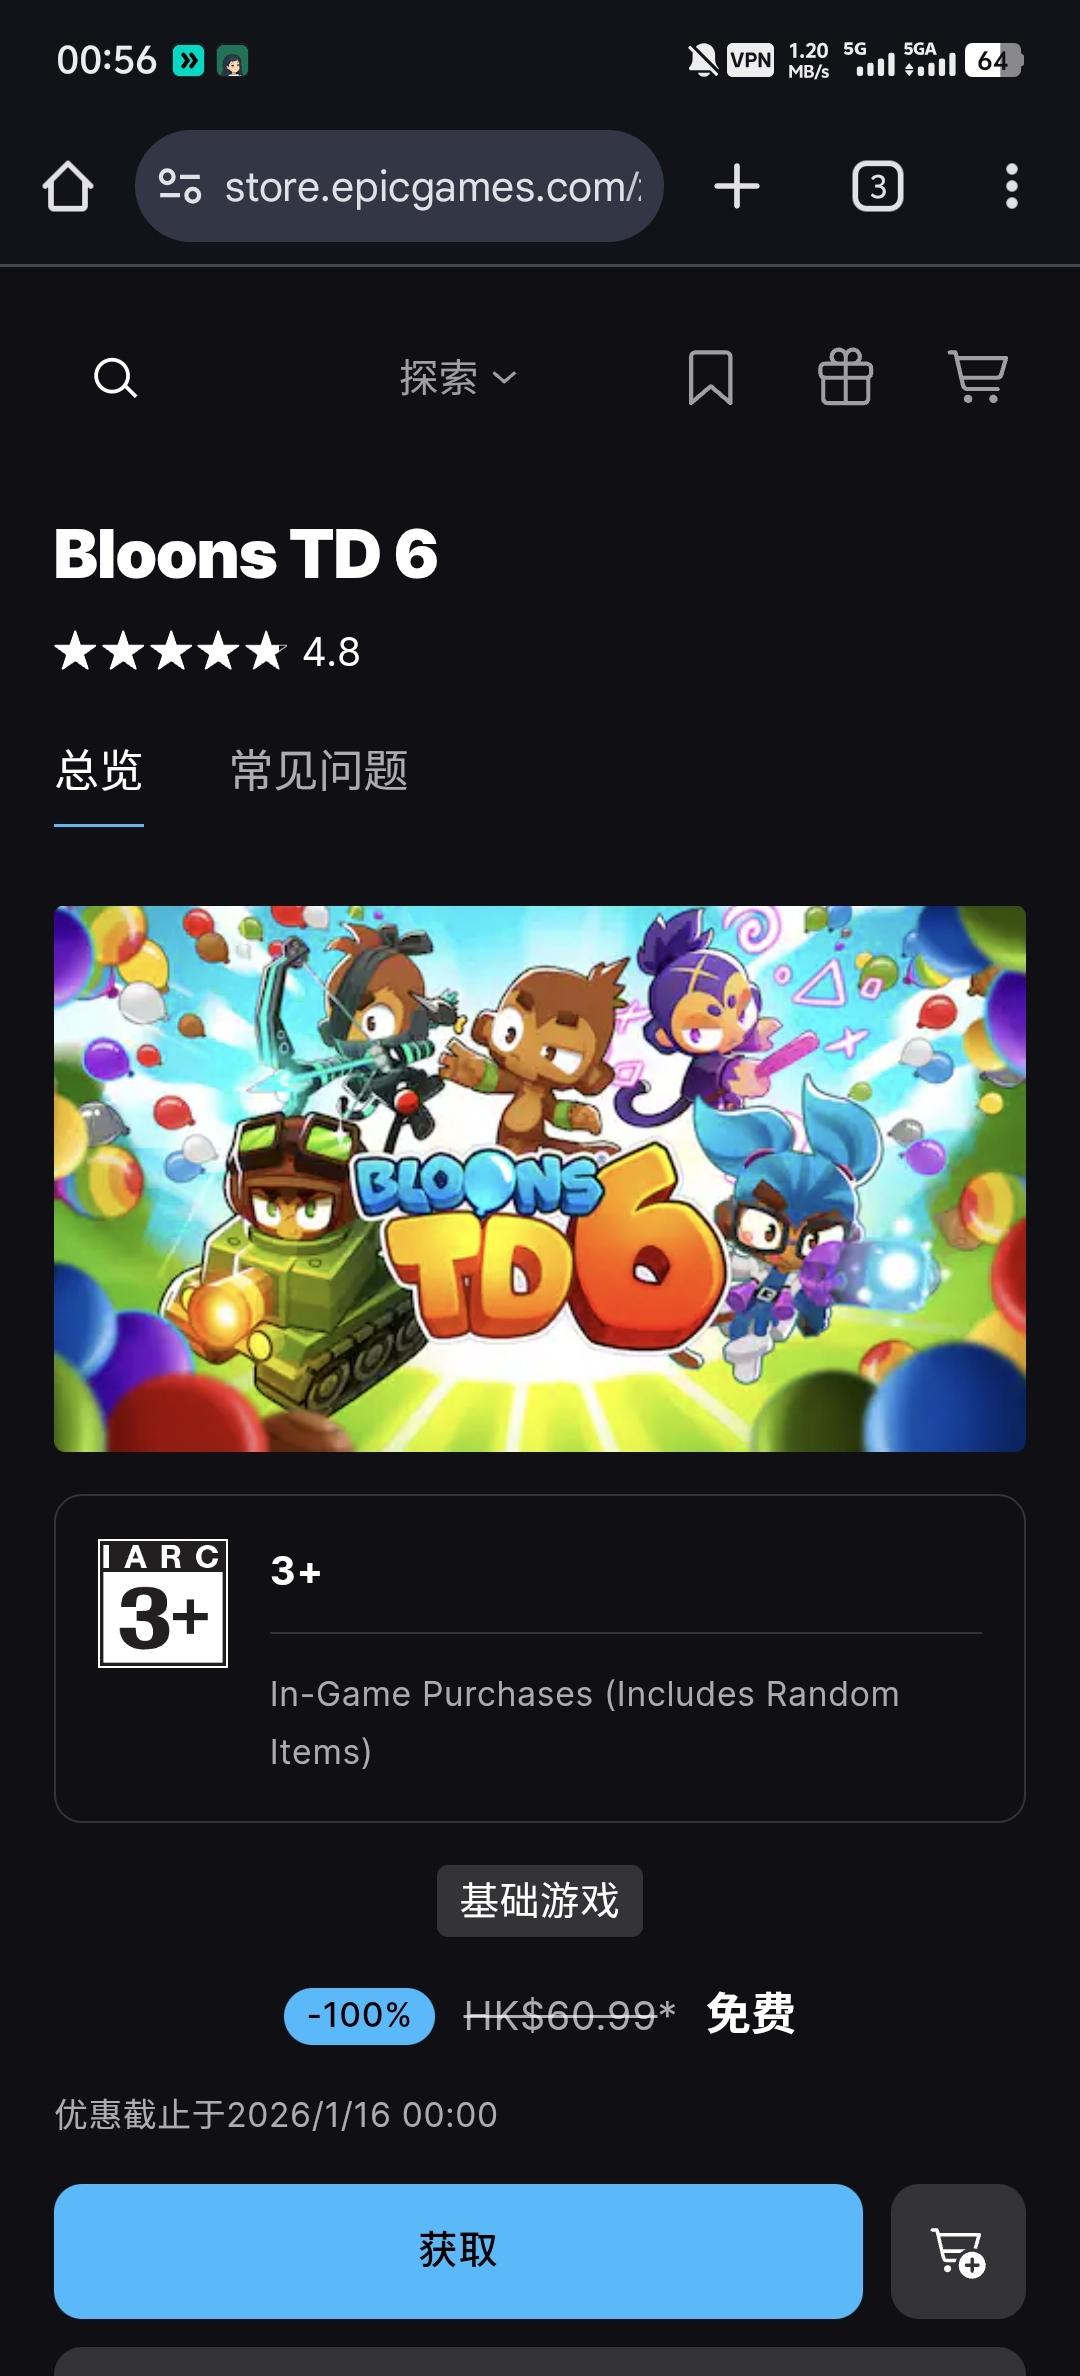Tap the IARC 3+ rating badge

163,1604
